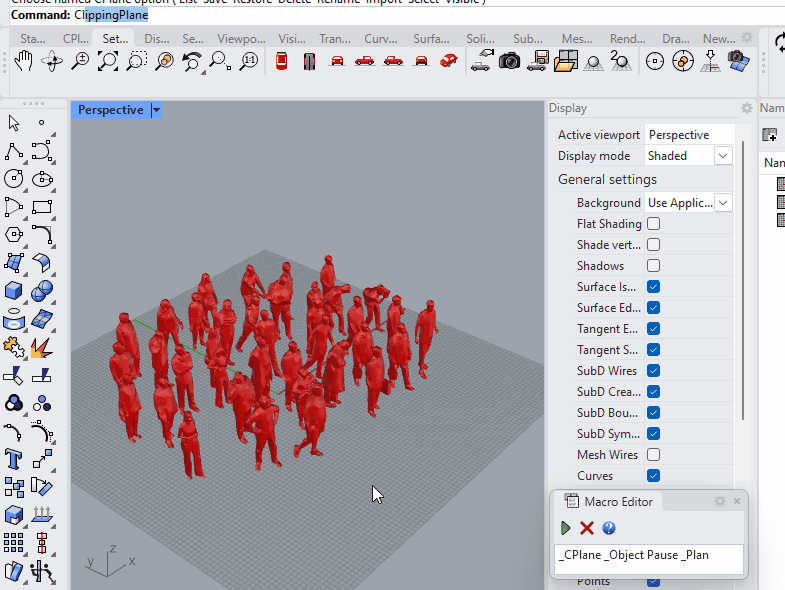Run the macro with green play icon
The width and height of the screenshot is (785, 590).
[x=566, y=528]
